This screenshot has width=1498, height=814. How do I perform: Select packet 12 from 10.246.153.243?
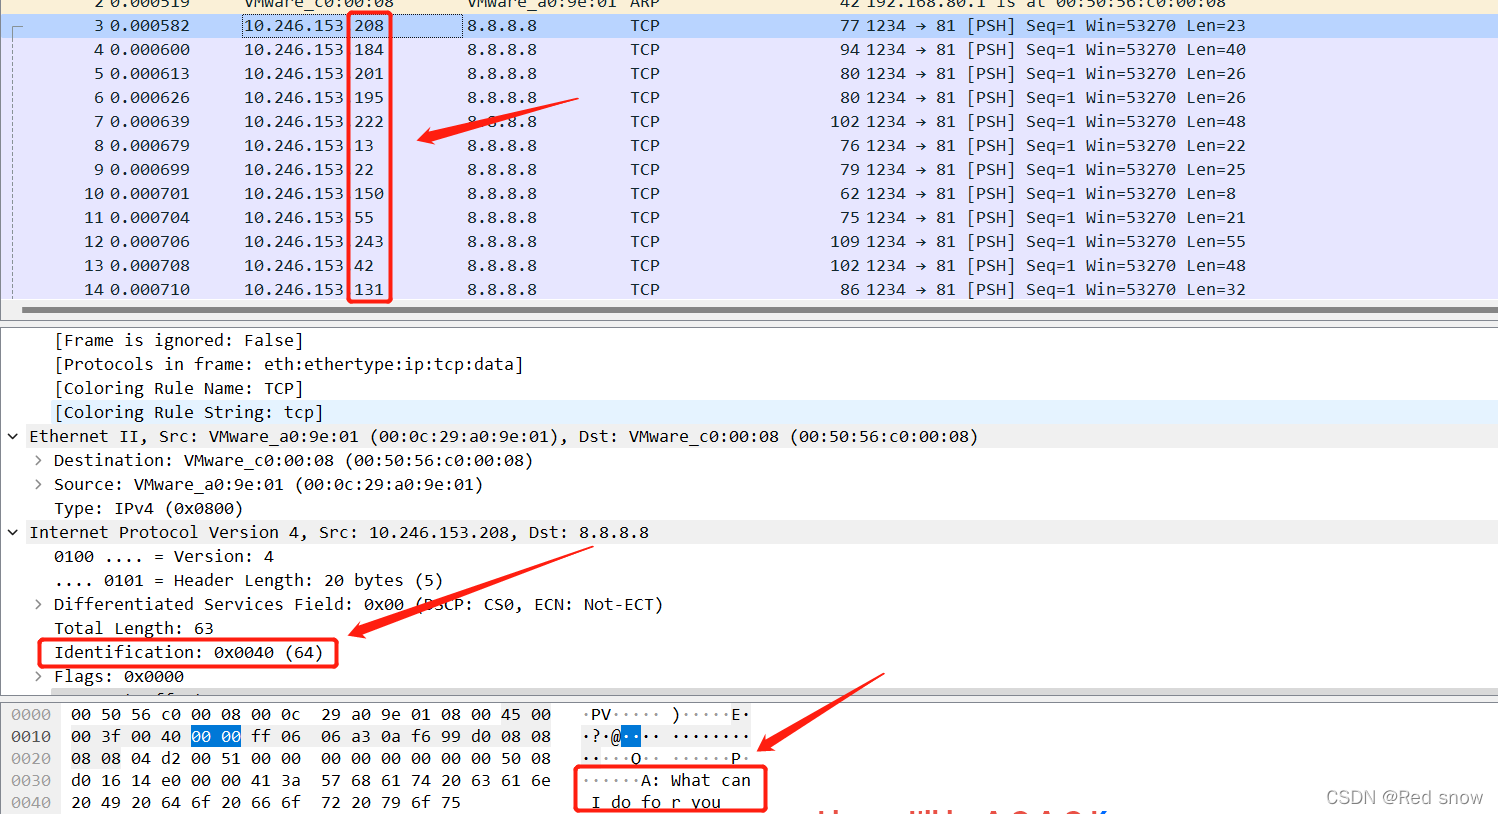tap(749, 242)
